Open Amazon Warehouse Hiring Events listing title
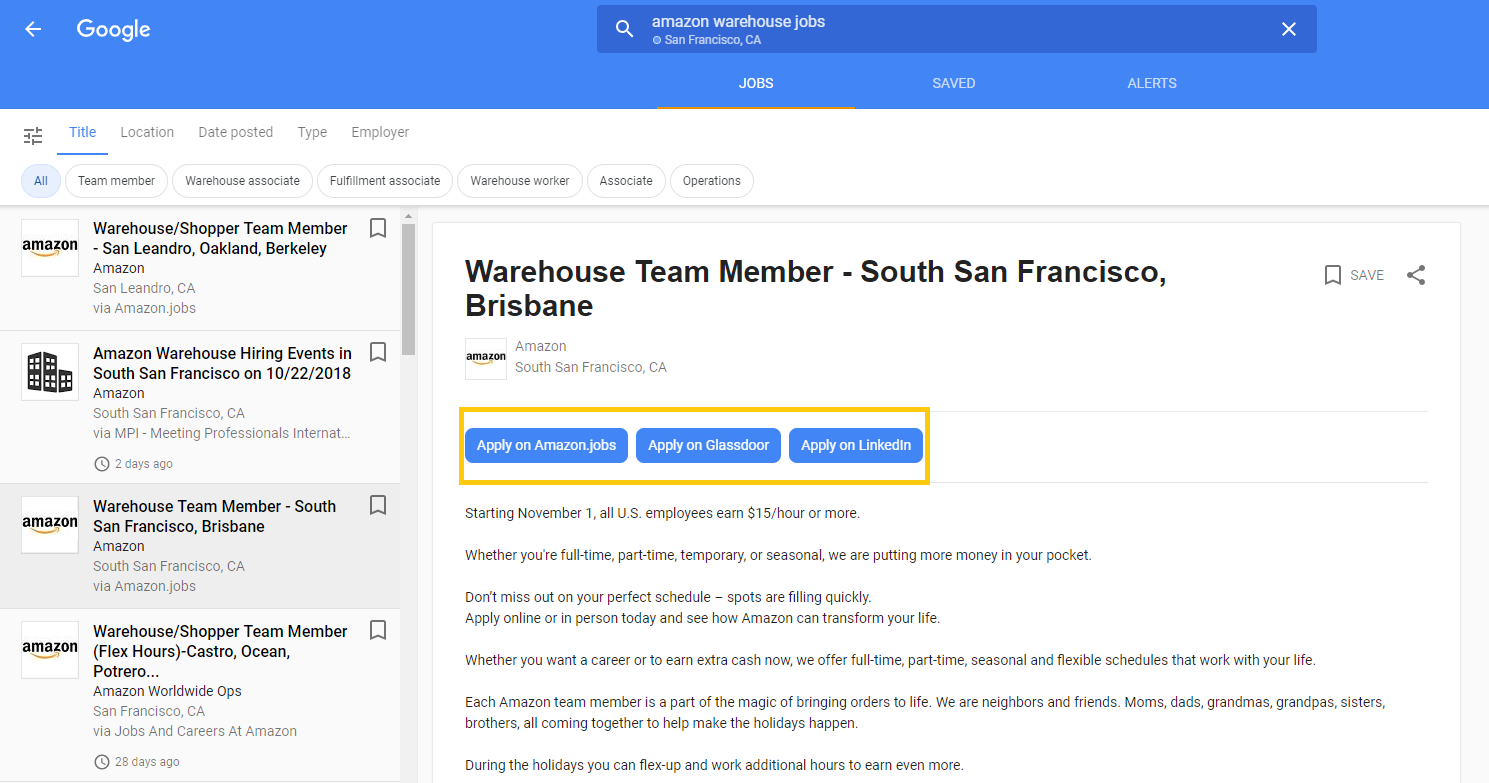 pyautogui.click(x=222, y=363)
